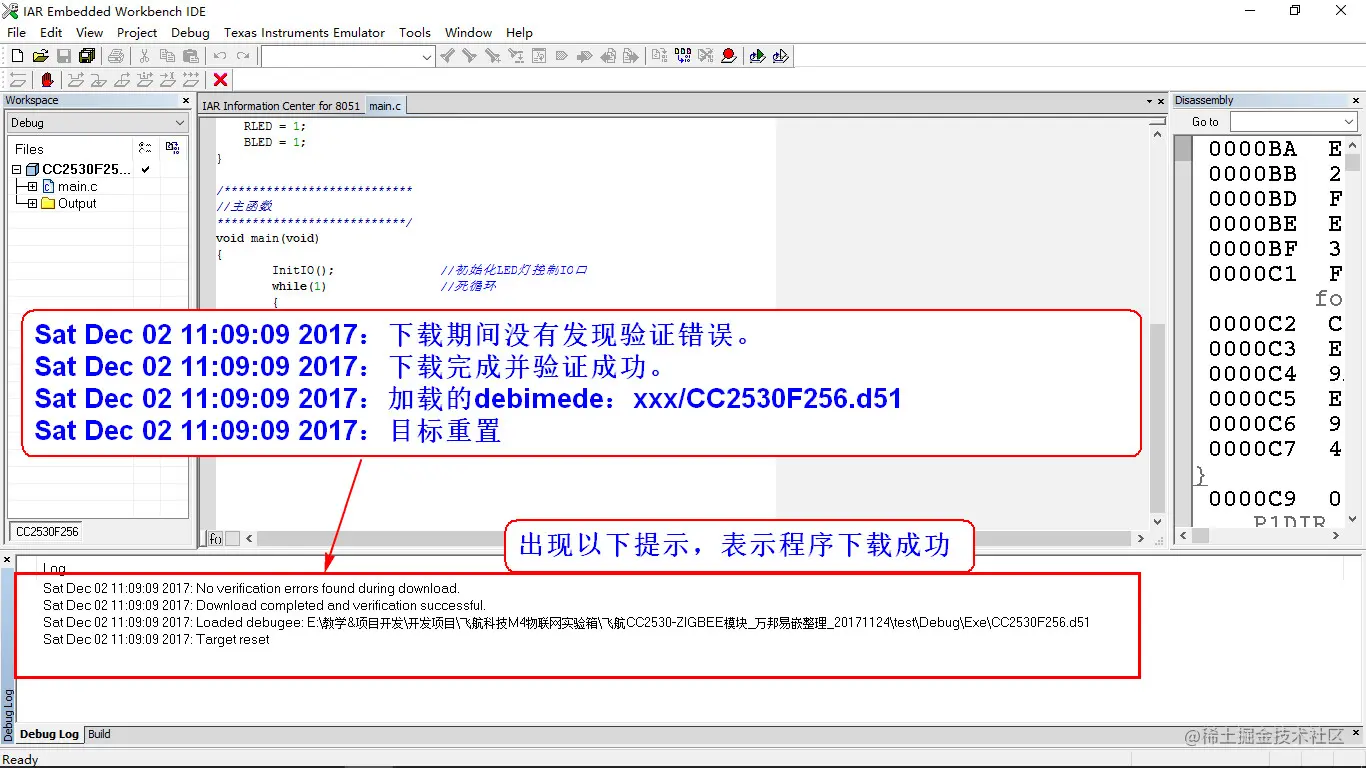Screen dimensions: 1366x768
Task: Click the Step Out debug icon
Action: [x=122, y=80]
